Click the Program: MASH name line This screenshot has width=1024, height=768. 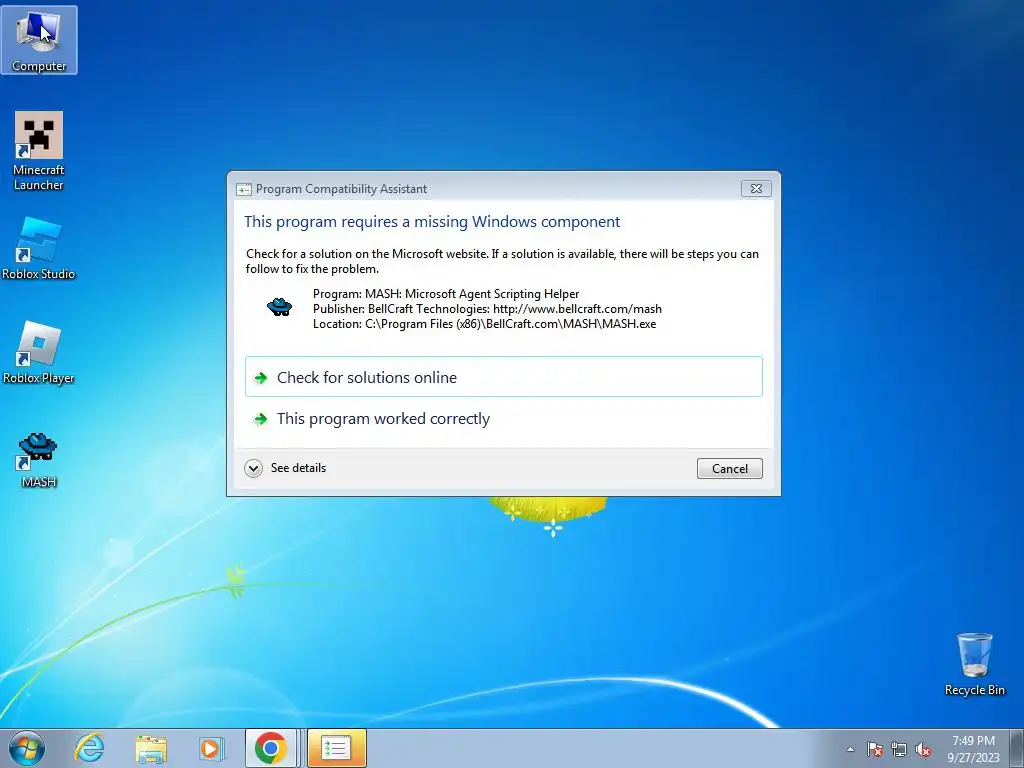446,294
